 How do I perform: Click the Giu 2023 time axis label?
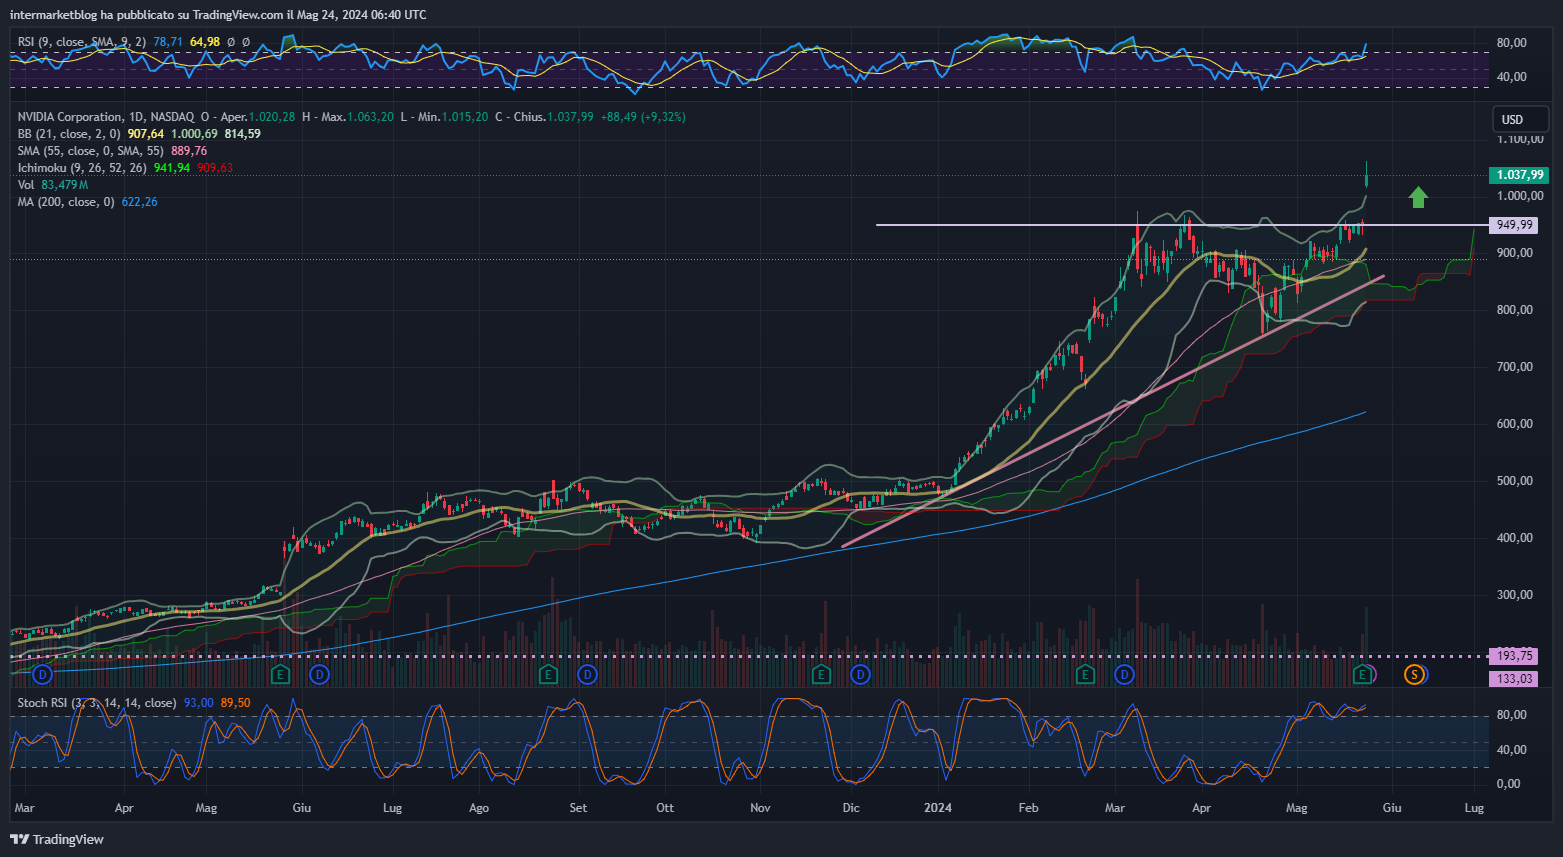tap(301, 808)
